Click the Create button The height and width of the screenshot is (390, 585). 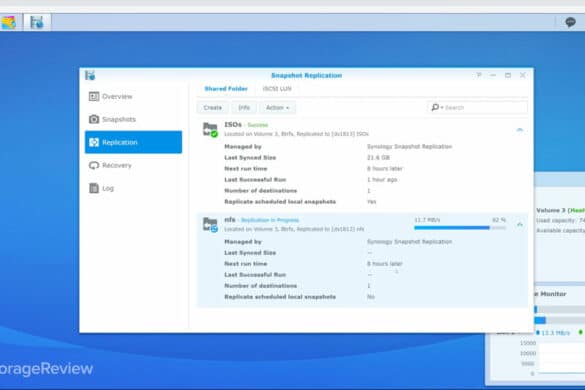(x=213, y=107)
